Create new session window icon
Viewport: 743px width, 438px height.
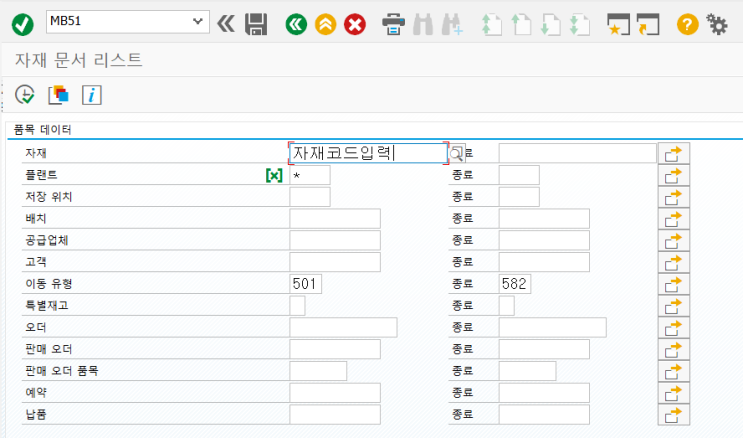tap(618, 24)
